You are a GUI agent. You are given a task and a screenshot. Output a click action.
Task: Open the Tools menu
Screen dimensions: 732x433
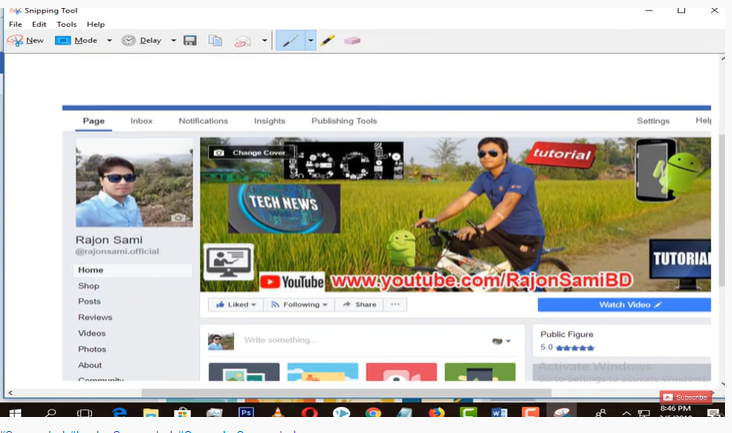click(66, 24)
